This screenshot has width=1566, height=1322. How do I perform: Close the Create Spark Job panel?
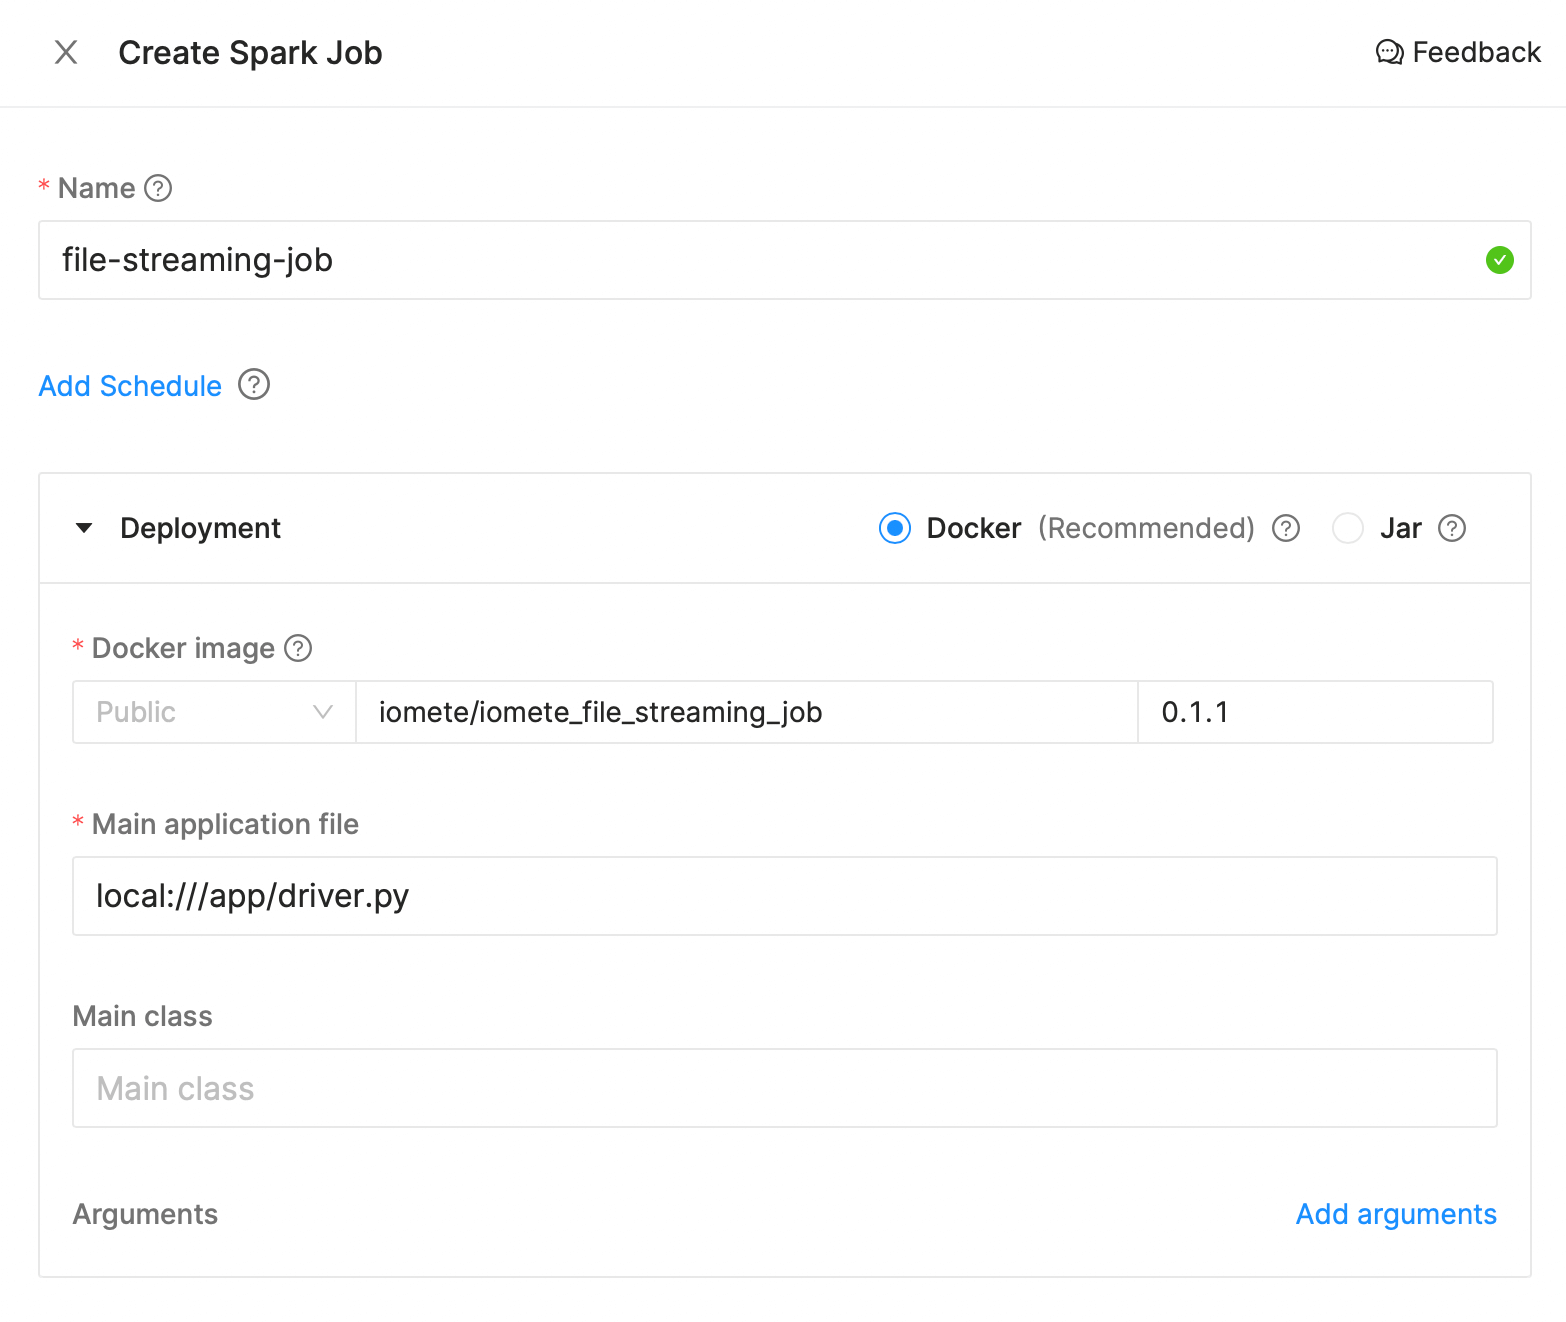pyautogui.click(x=66, y=52)
